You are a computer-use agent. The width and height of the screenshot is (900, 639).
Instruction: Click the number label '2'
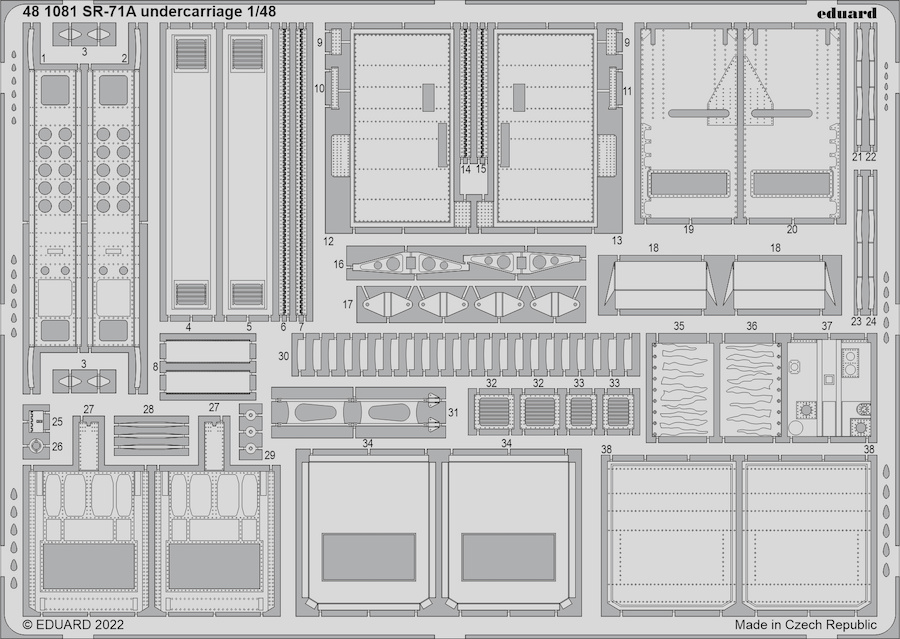124,58
